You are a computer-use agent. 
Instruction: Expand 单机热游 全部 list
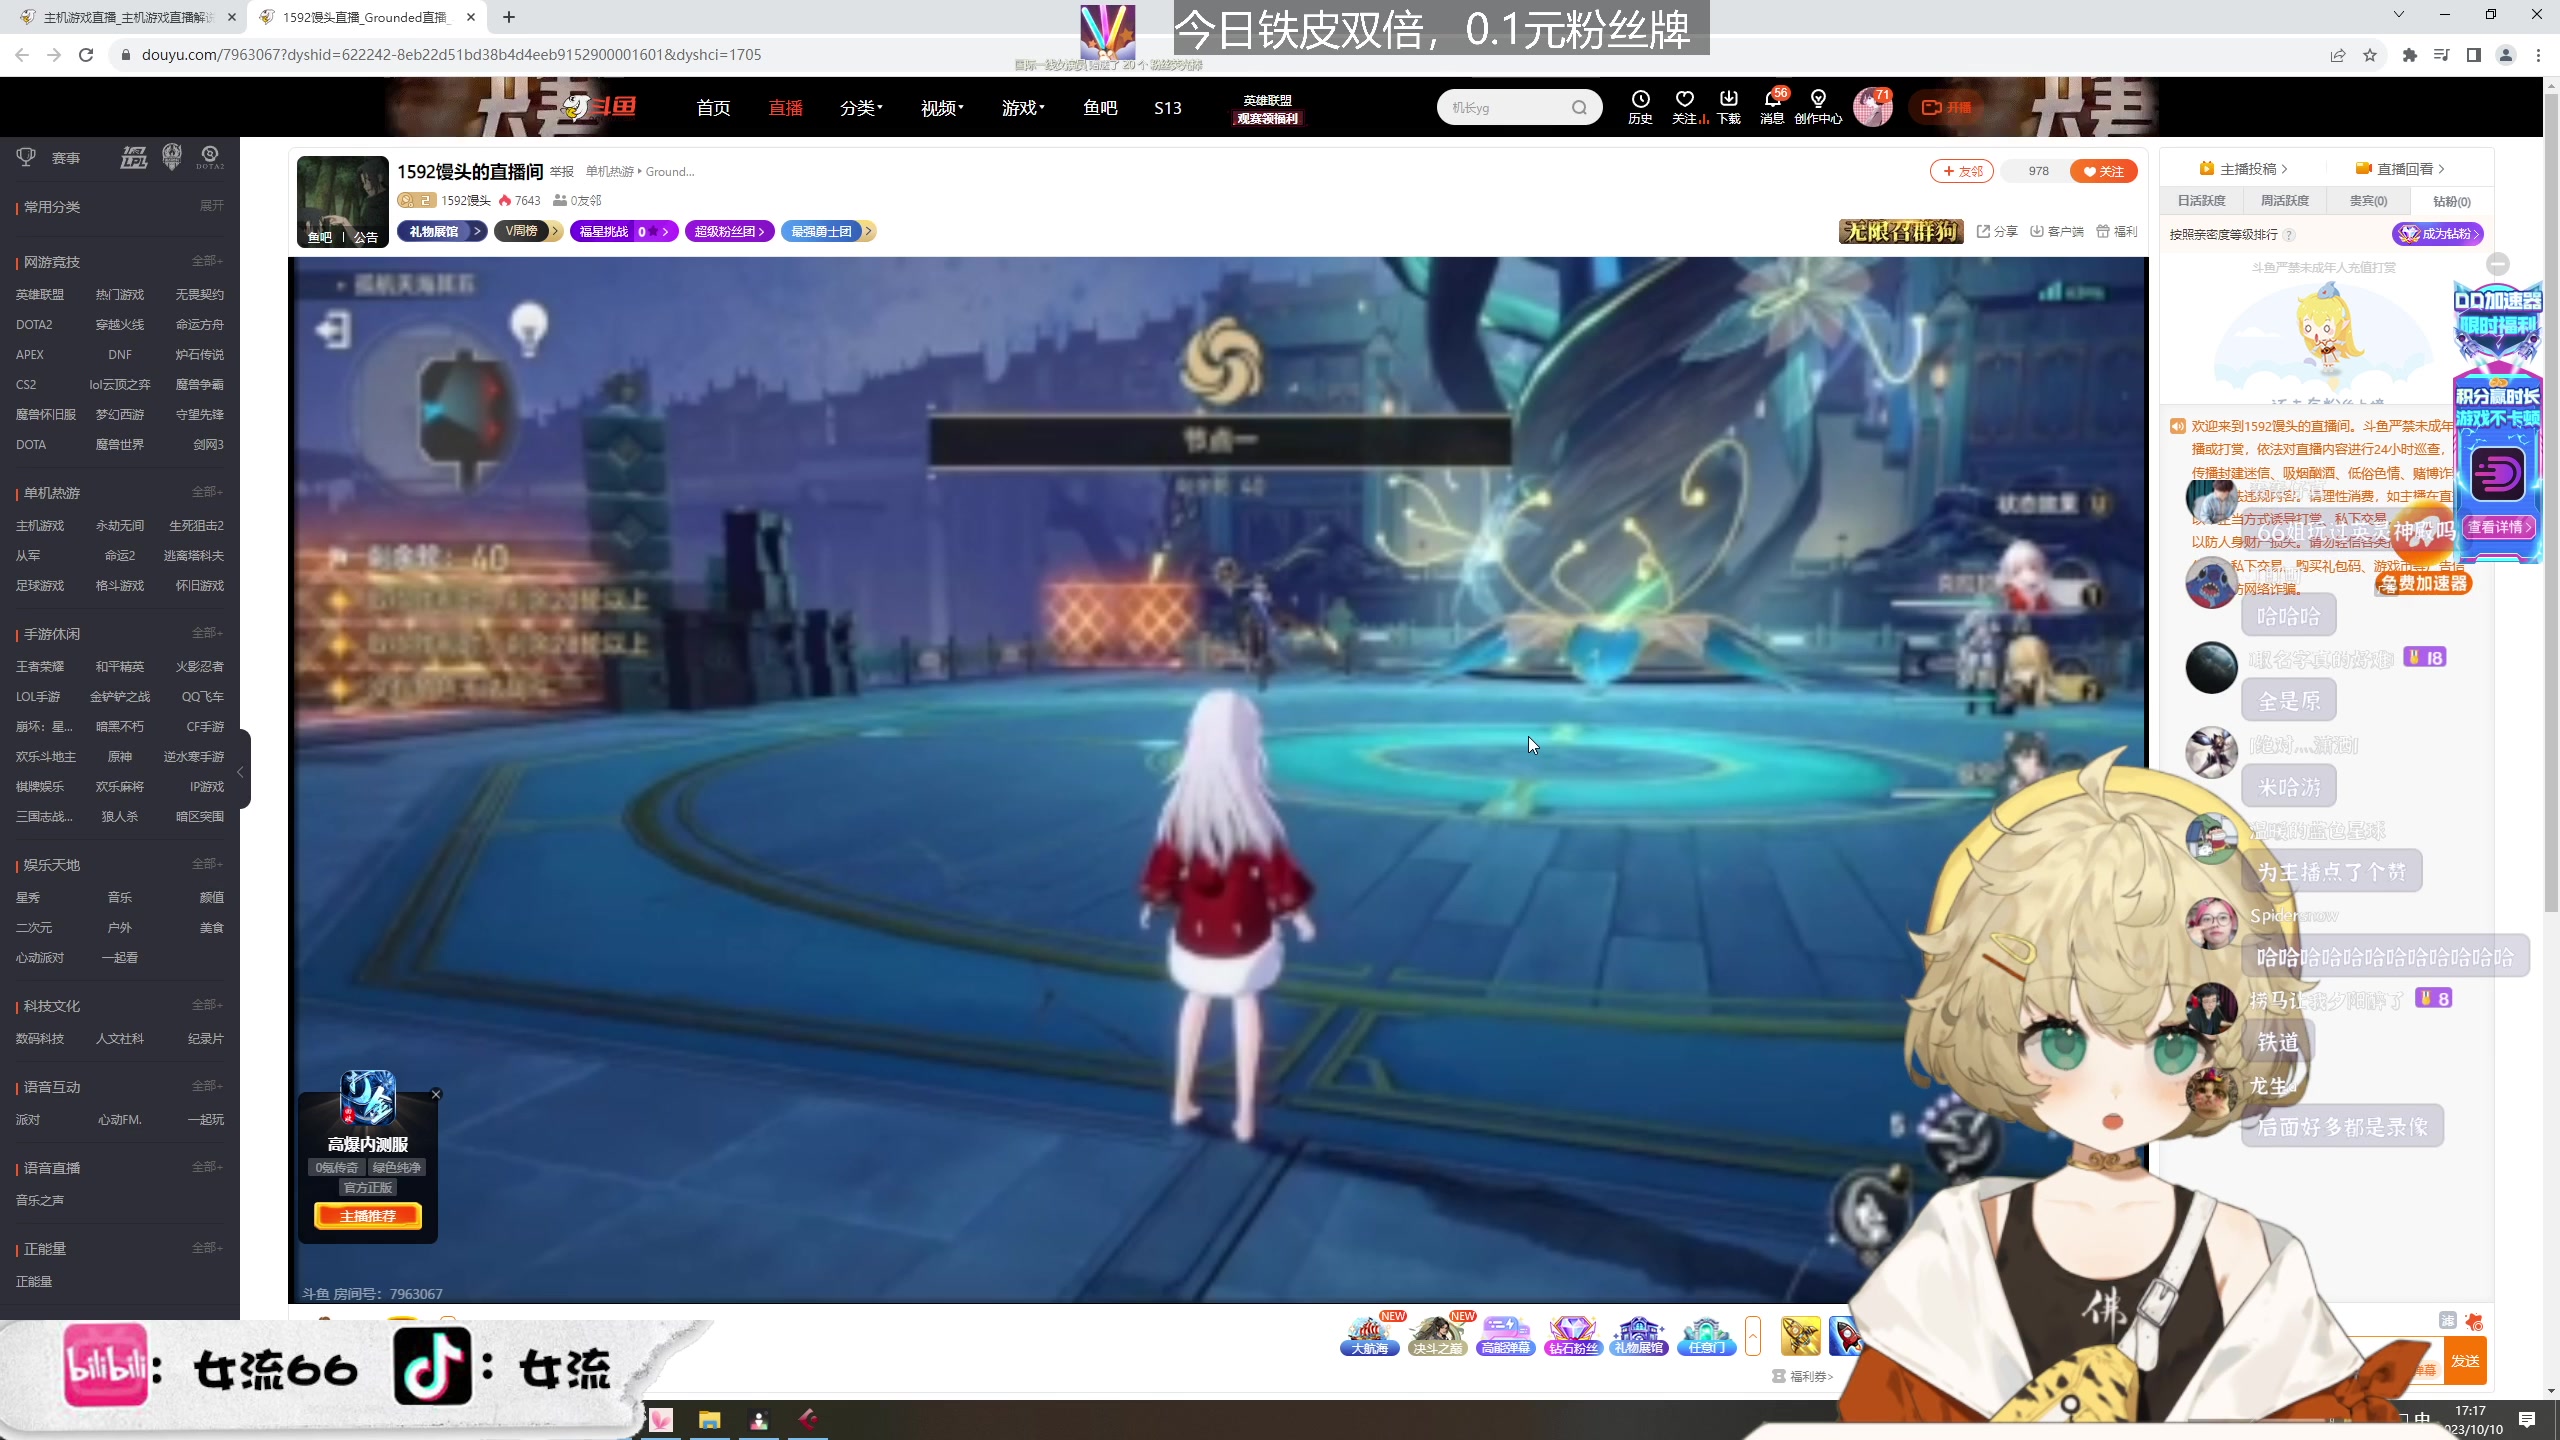[207, 491]
